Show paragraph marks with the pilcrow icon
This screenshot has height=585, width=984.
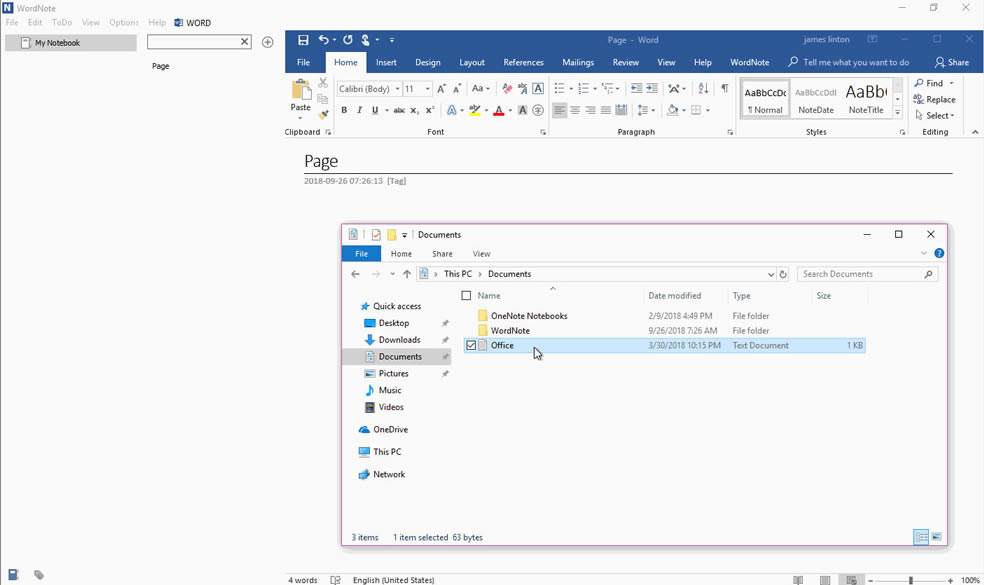(725, 89)
